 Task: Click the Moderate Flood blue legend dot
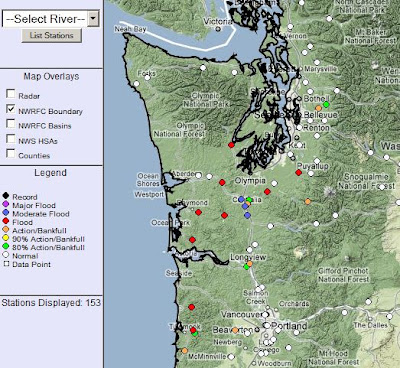6,212
